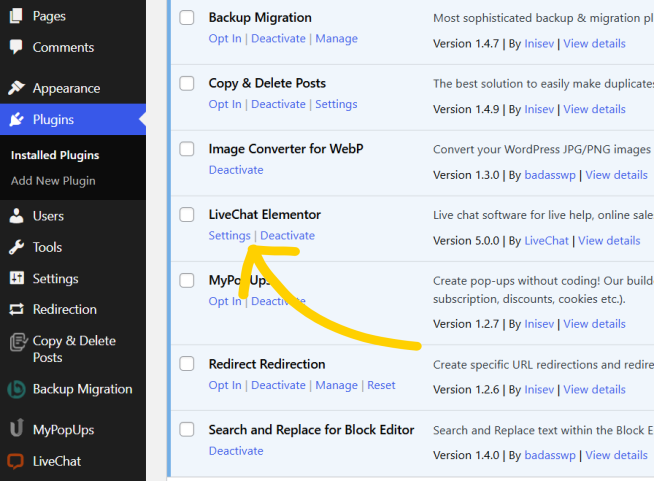Click Manage under Backup Migration
Viewport: 654px width, 481px height.
click(337, 39)
